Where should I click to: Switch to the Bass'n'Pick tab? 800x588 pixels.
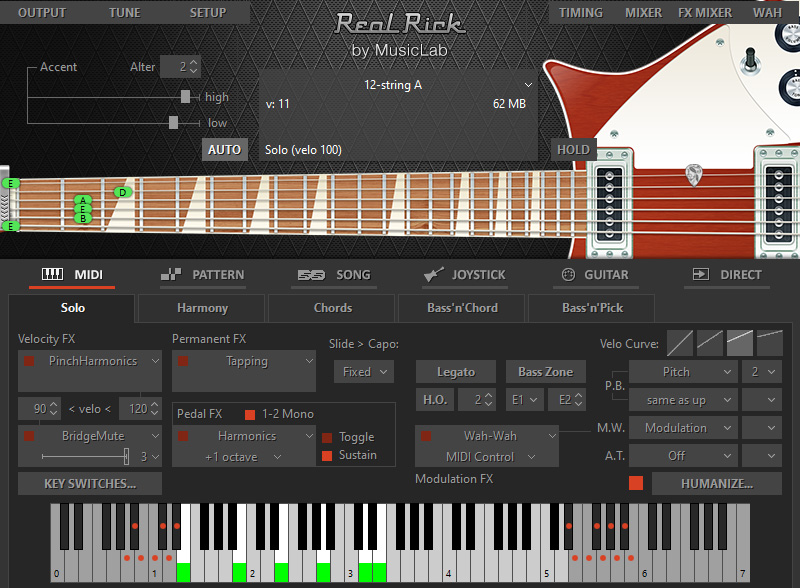[x=592, y=308]
